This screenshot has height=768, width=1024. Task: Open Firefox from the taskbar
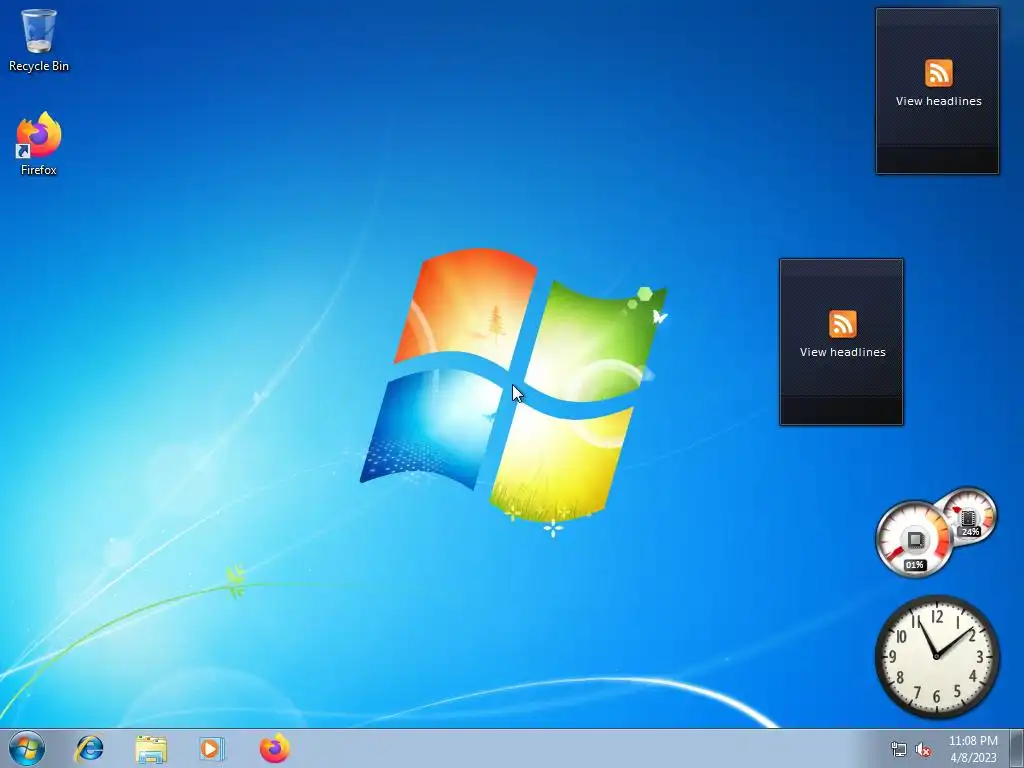pyautogui.click(x=274, y=748)
